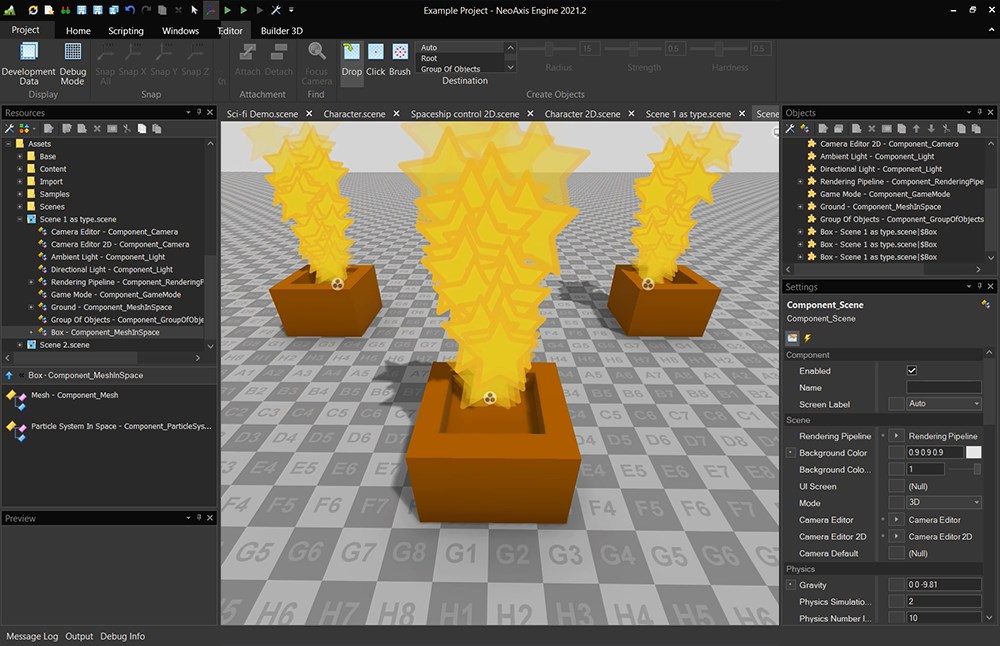The height and width of the screenshot is (646, 1000).
Task: Select the Brush object creation mode
Action: pyautogui.click(x=400, y=60)
